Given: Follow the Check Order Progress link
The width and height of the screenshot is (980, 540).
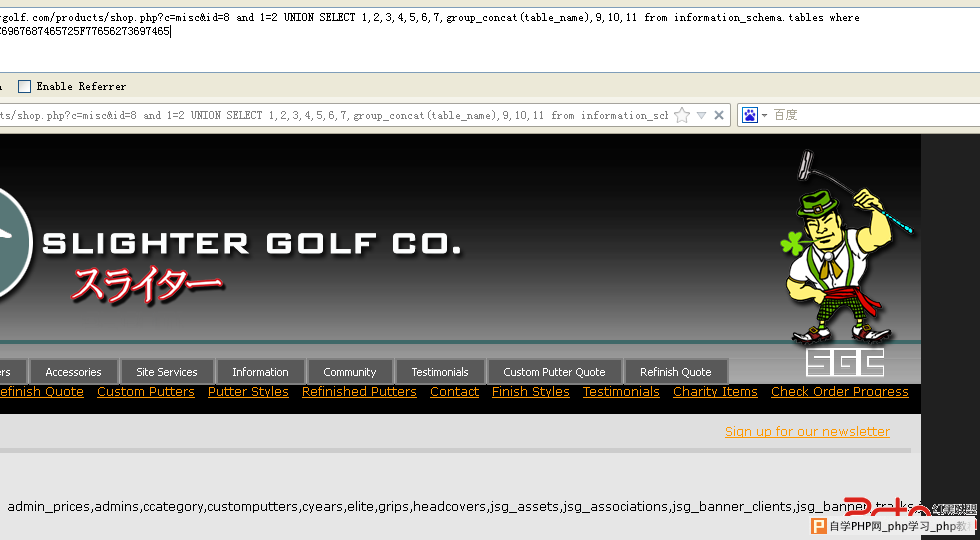Looking at the screenshot, I should pos(839,392).
